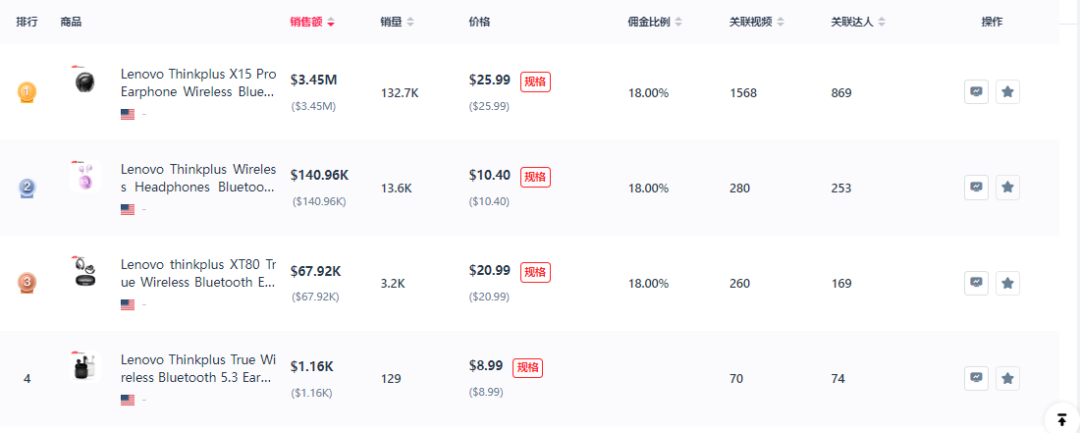
Task: Open chart icon for Wireless Headphones row
Action: (976, 187)
